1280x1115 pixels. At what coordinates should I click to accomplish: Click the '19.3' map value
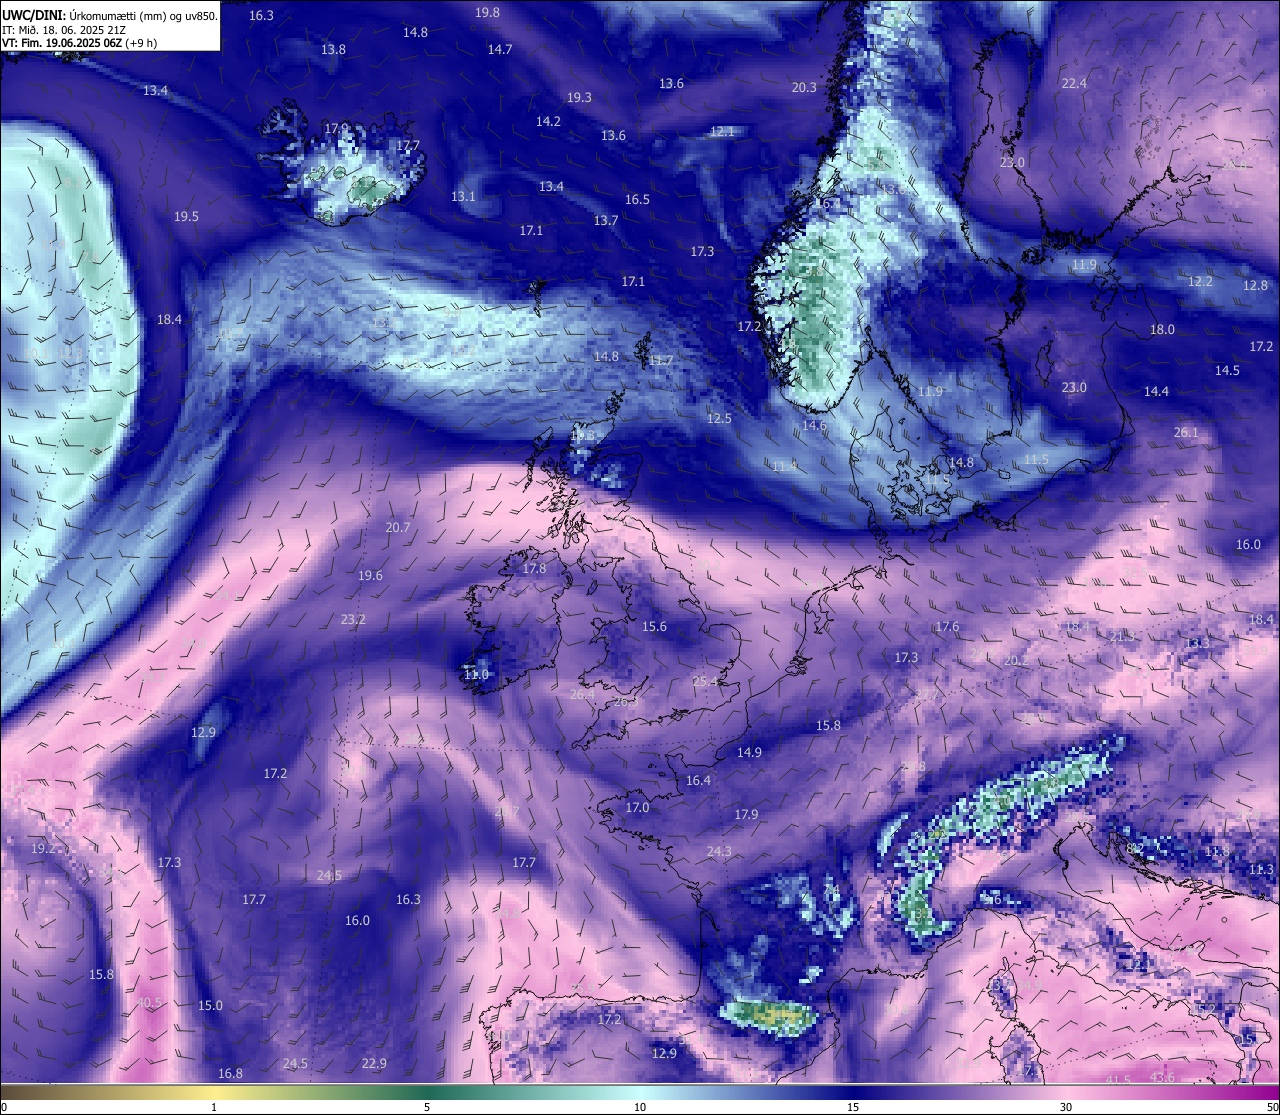579,97
